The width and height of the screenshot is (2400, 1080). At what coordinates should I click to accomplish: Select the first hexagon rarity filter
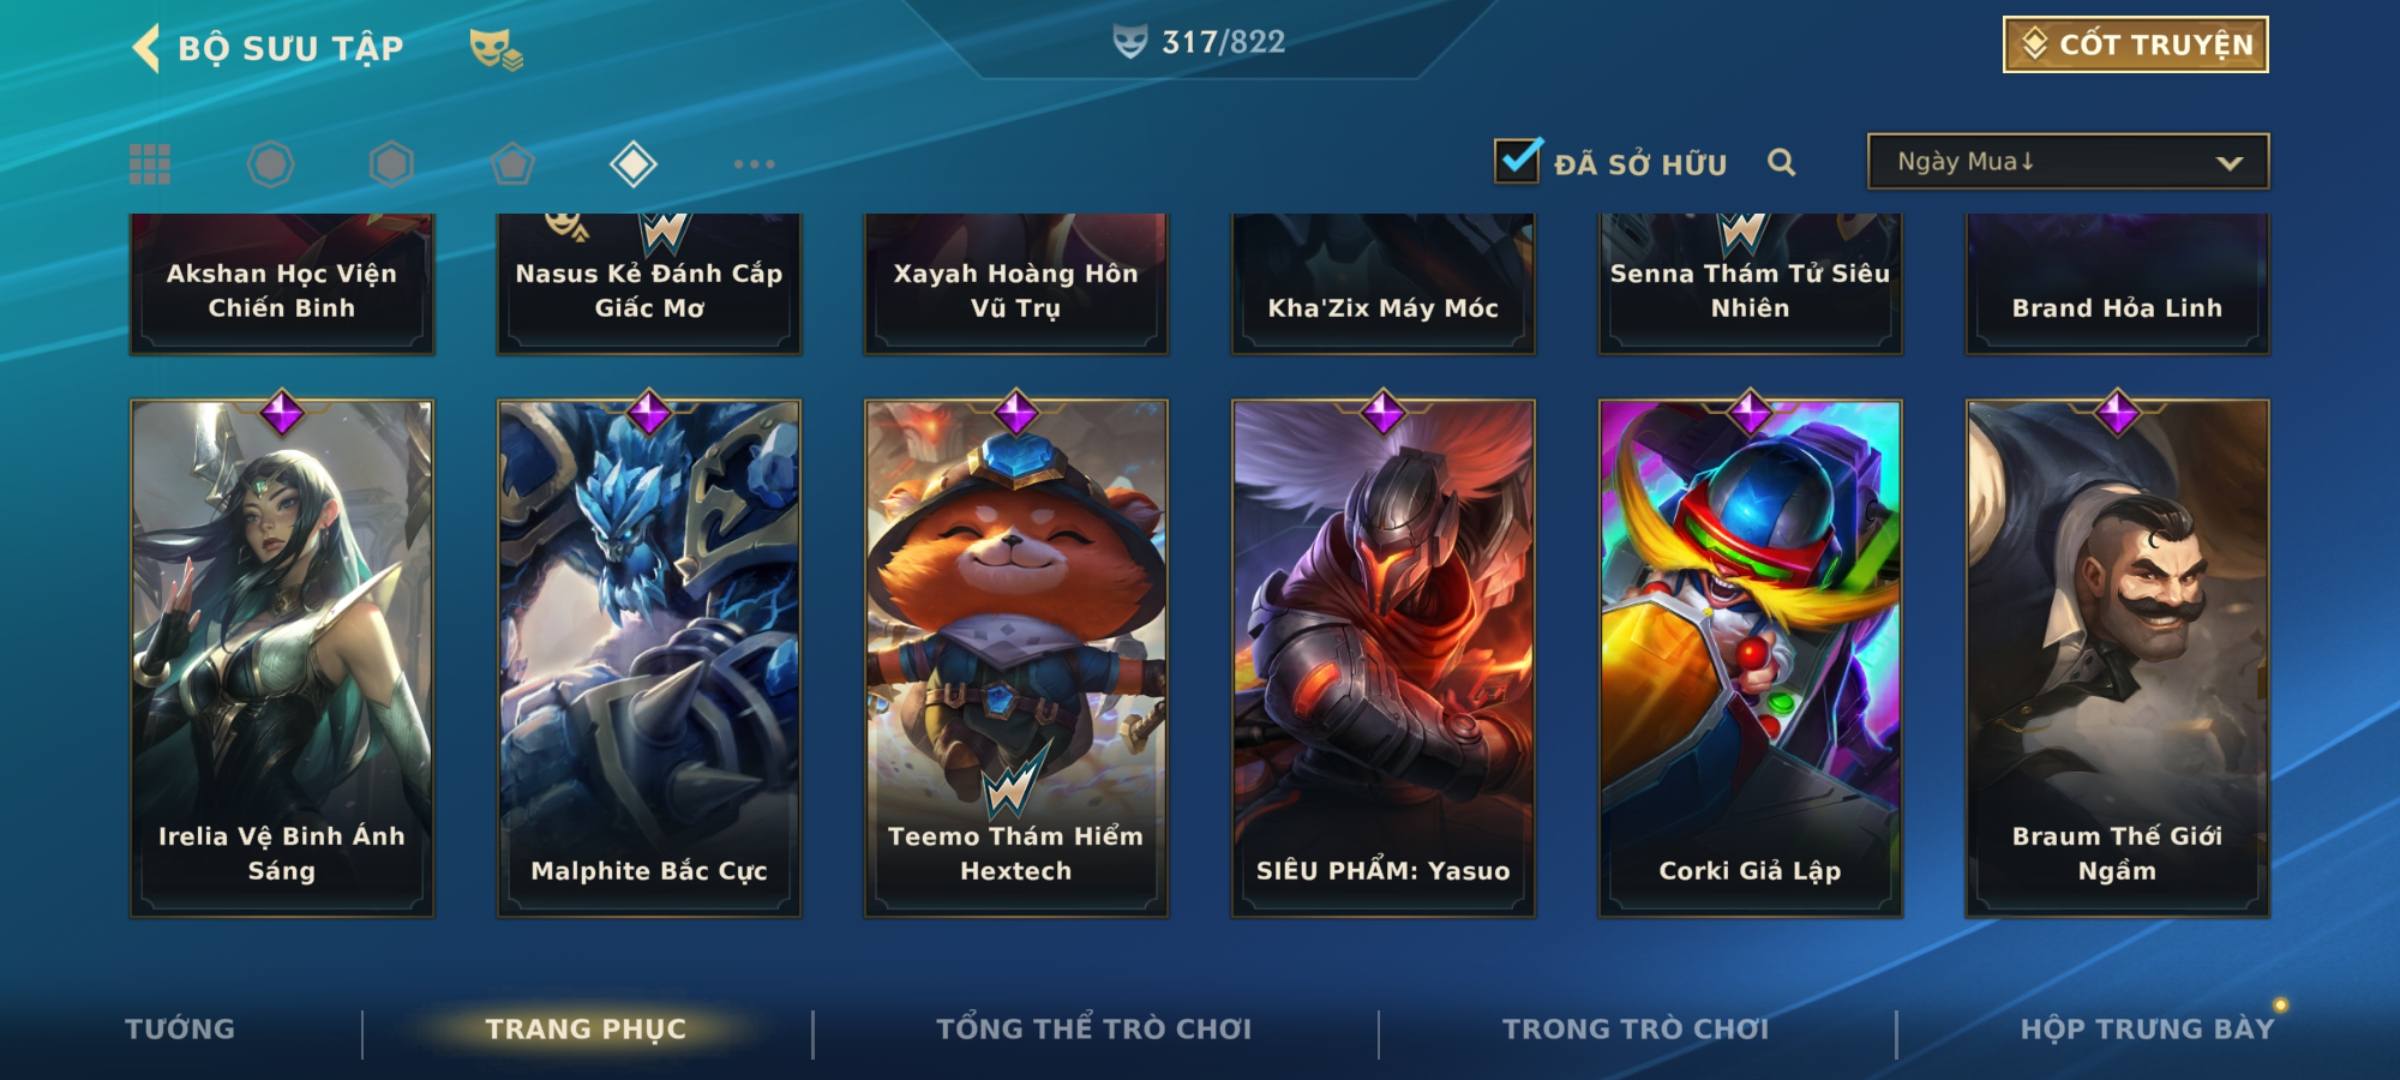(270, 164)
